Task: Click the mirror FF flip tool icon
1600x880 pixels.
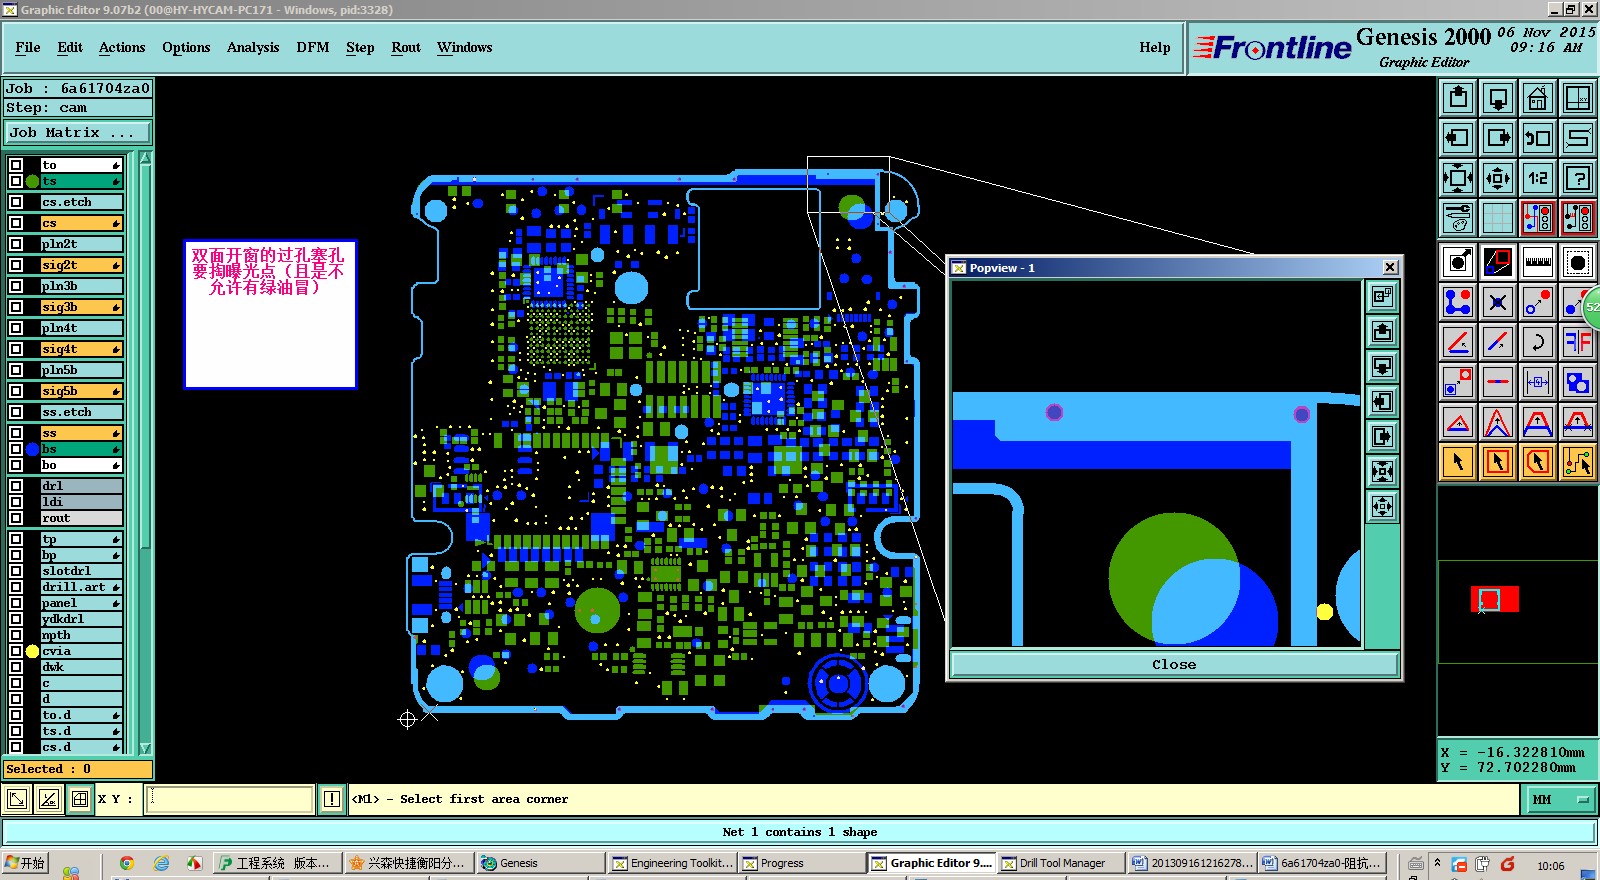Action: pyautogui.click(x=1578, y=342)
